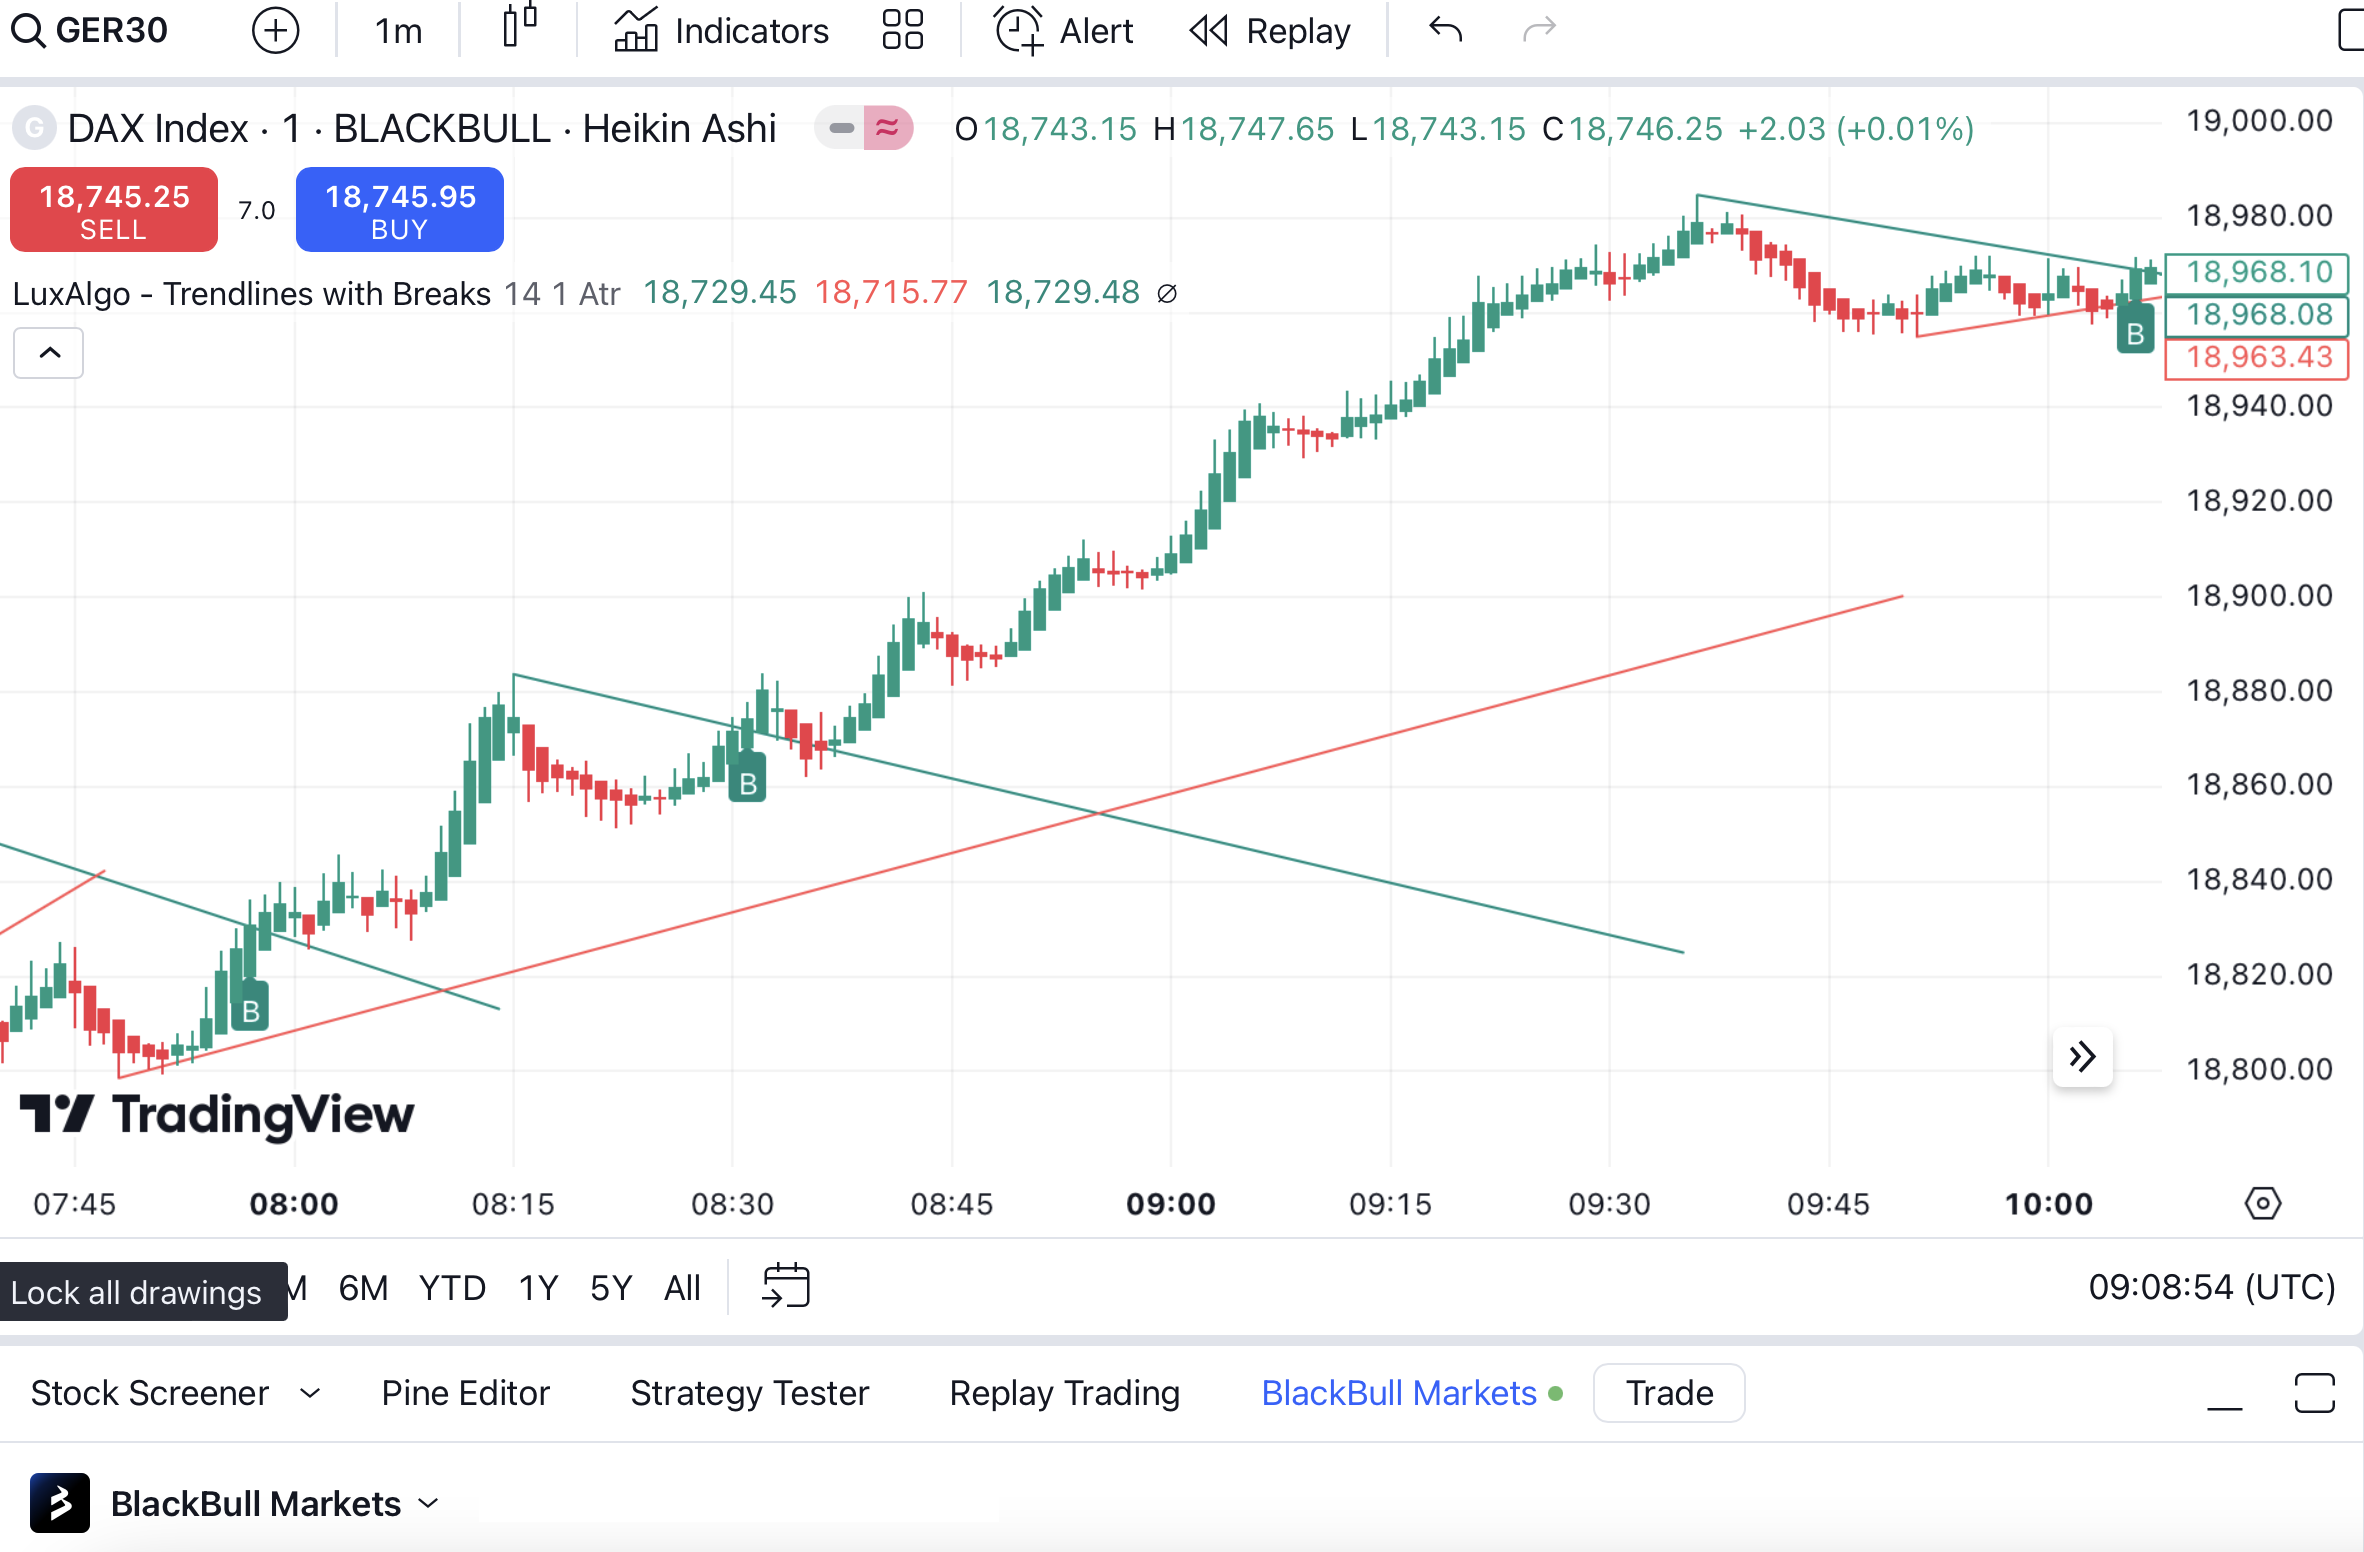The width and height of the screenshot is (2364, 1552).
Task: Toggle the grey dash status pill
Action: click(x=840, y=129)
